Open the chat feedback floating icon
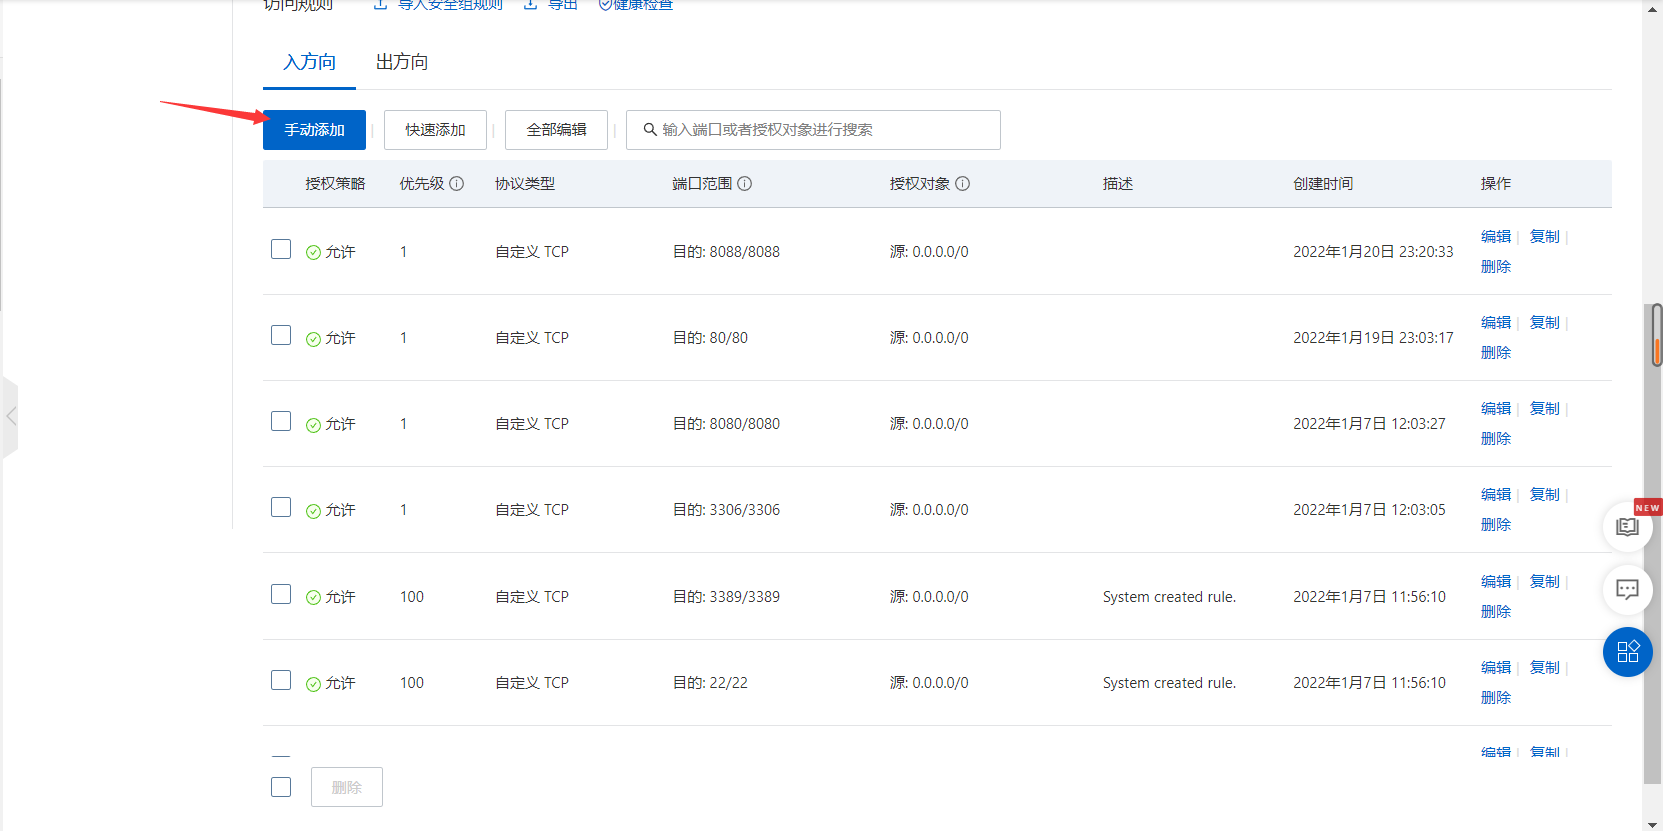 [1627, 589]
